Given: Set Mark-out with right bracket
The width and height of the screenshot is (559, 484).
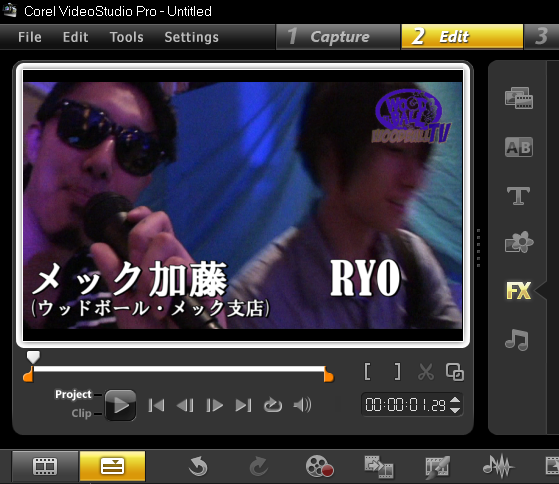Looking at the screenshot, I should (x=397, y=372).
